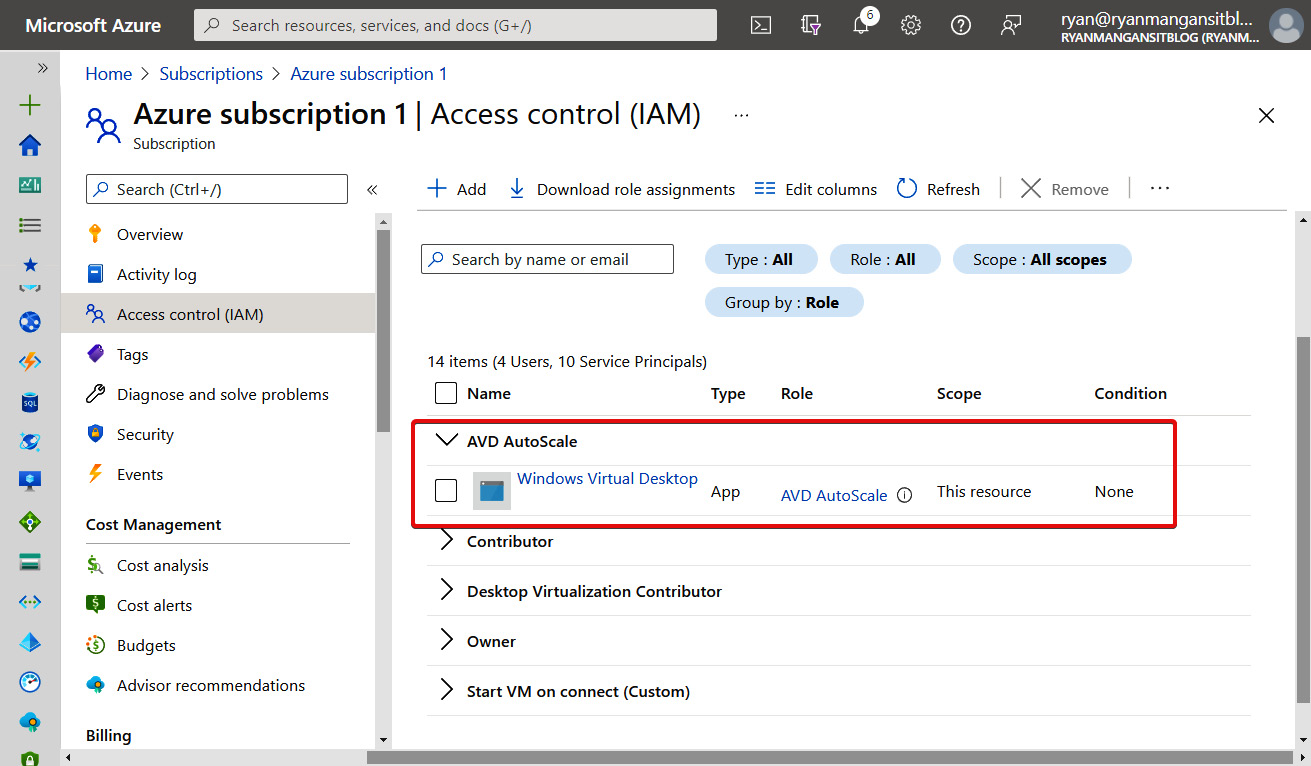Click the AVD AutoScale role info icon
The width and height of the screenshot is (1311, 766).
click(904, 495)
